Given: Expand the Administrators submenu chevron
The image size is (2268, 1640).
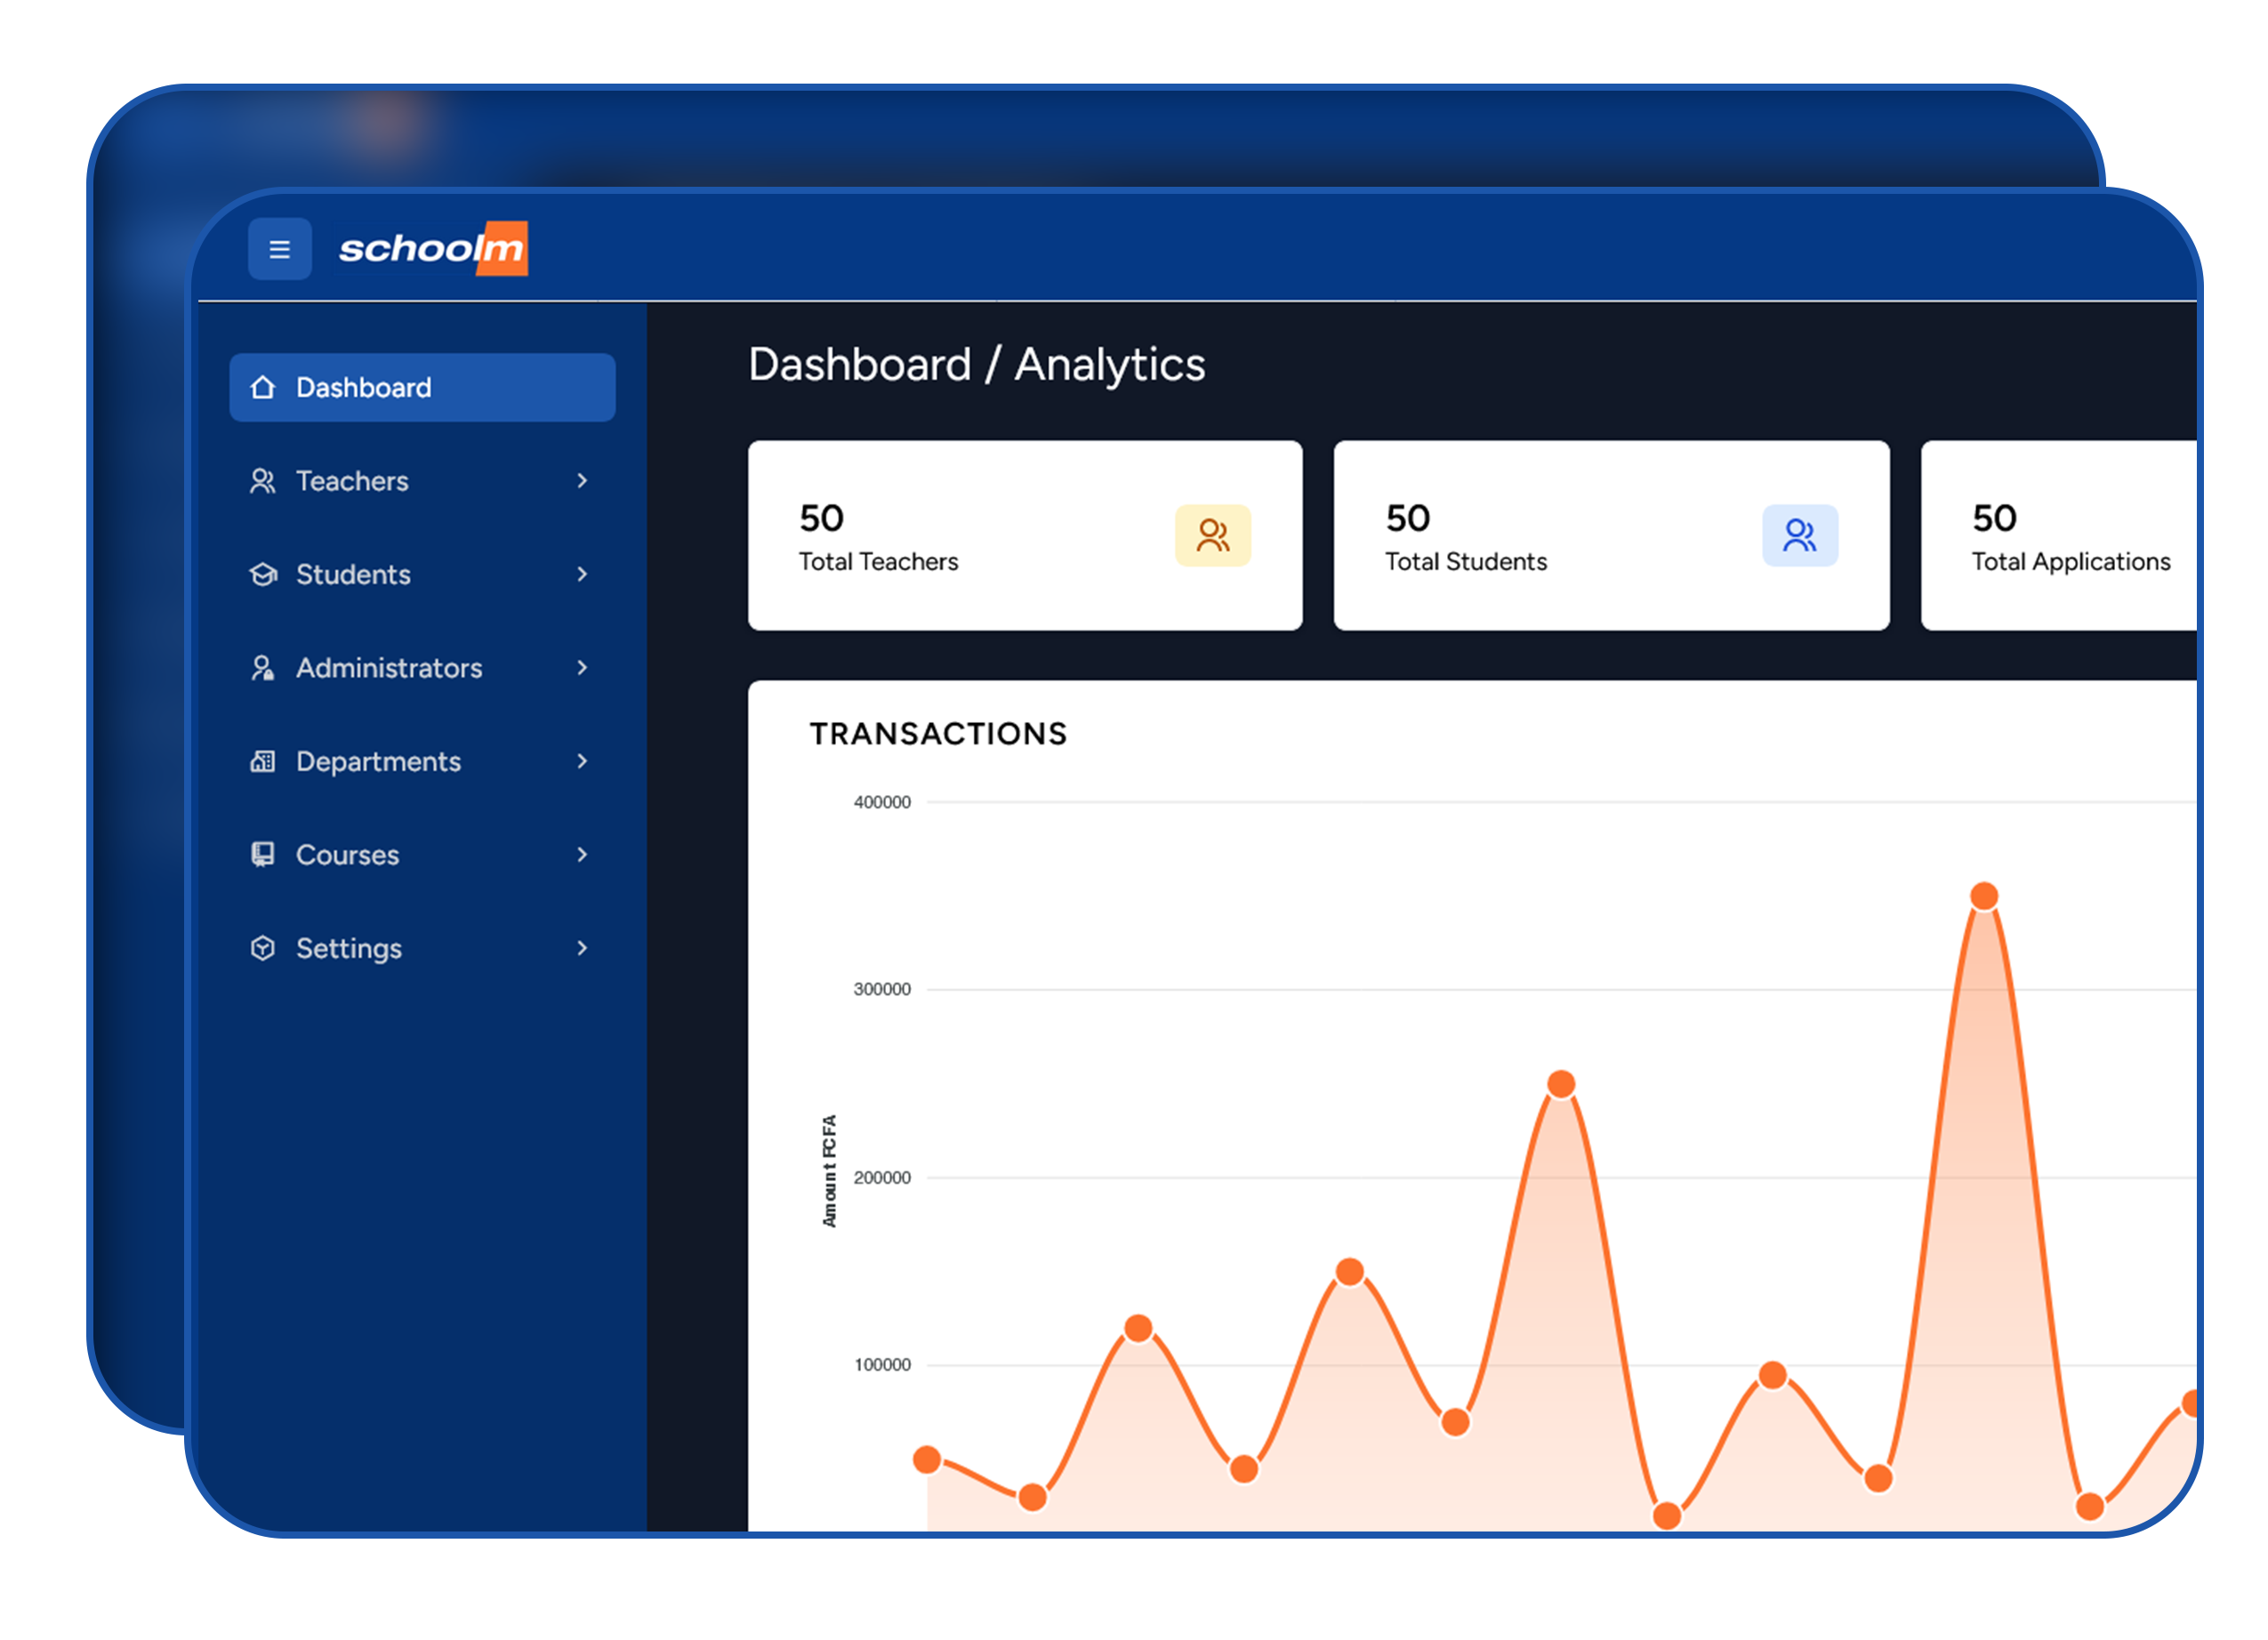Looking at the screenshot, I should (x=582, y=668).
